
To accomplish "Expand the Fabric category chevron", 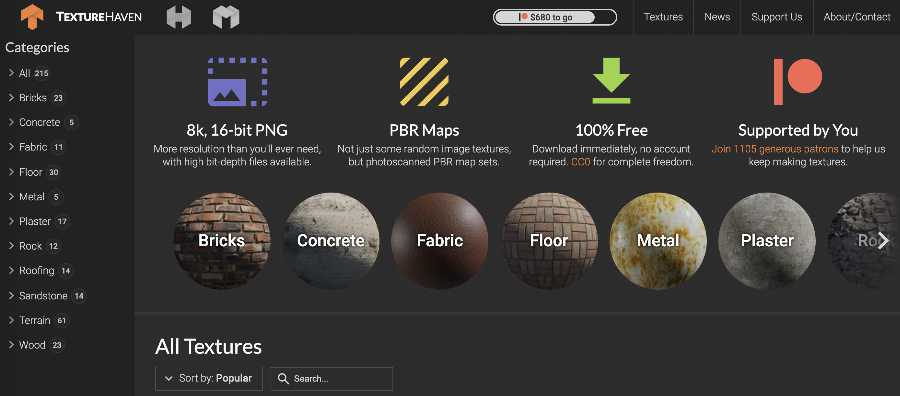I will point(11,147).
